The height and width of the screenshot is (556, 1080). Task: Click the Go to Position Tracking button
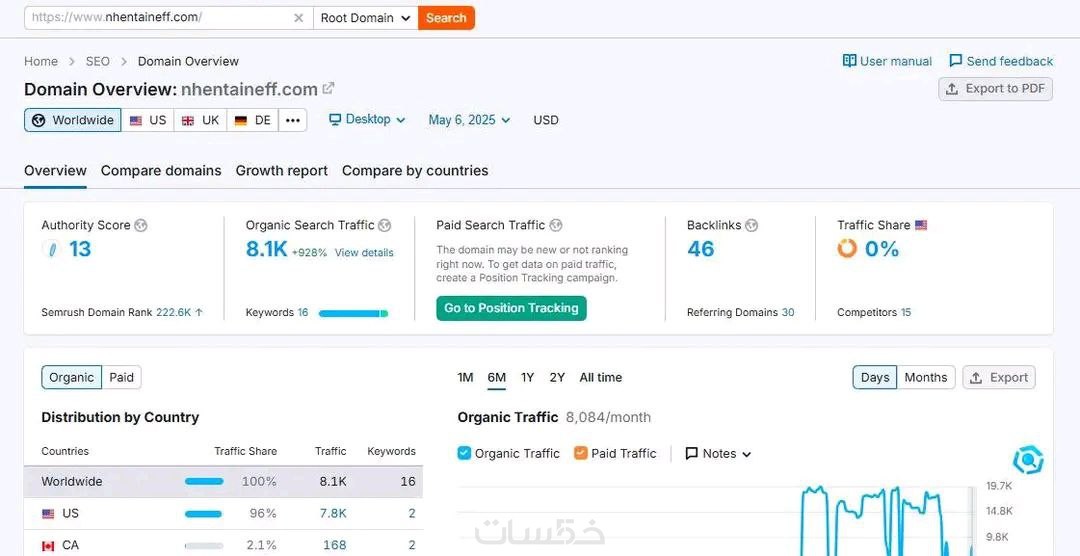click(511, 308)
